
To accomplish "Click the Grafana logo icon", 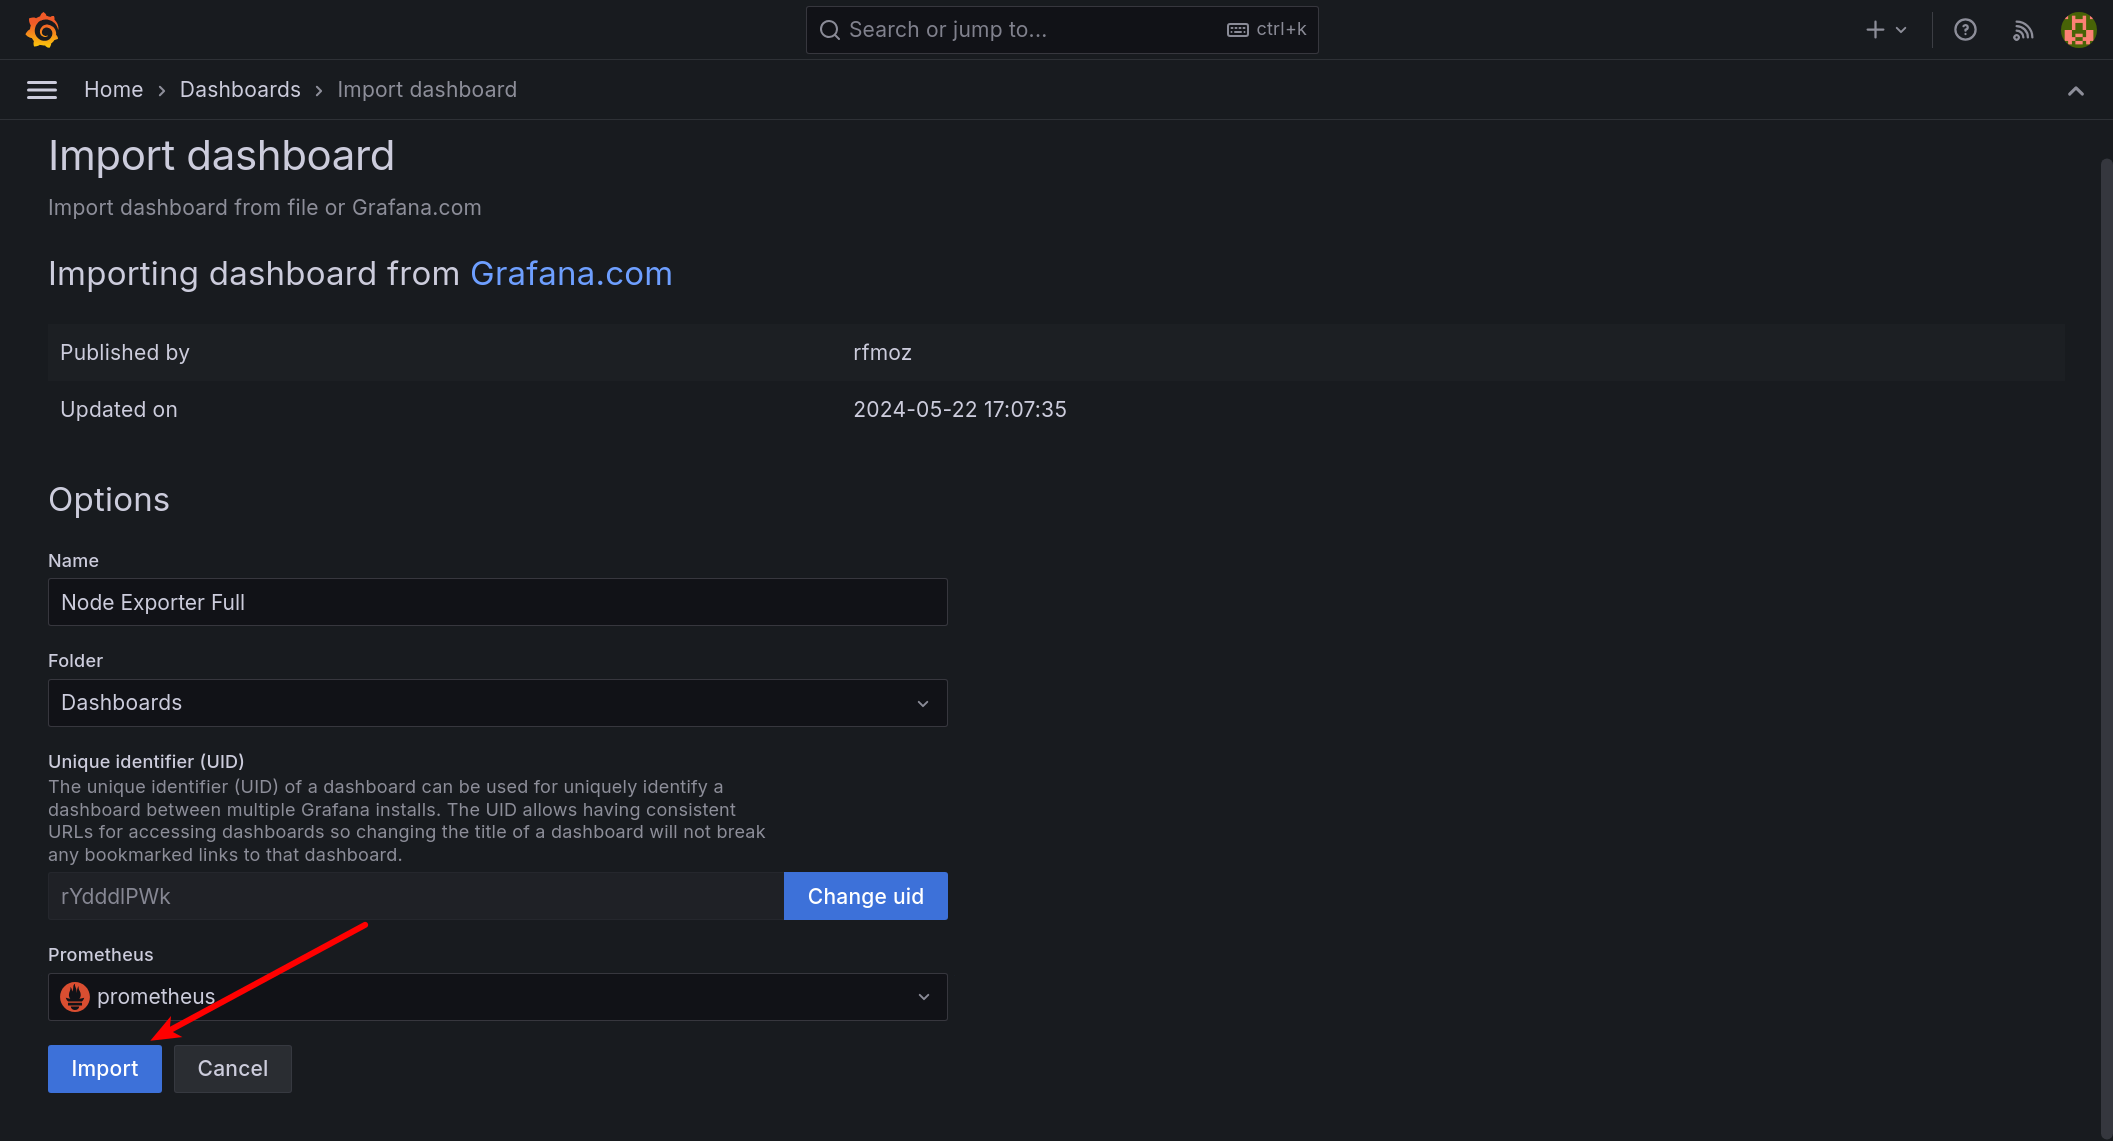I will coord(42,30).
